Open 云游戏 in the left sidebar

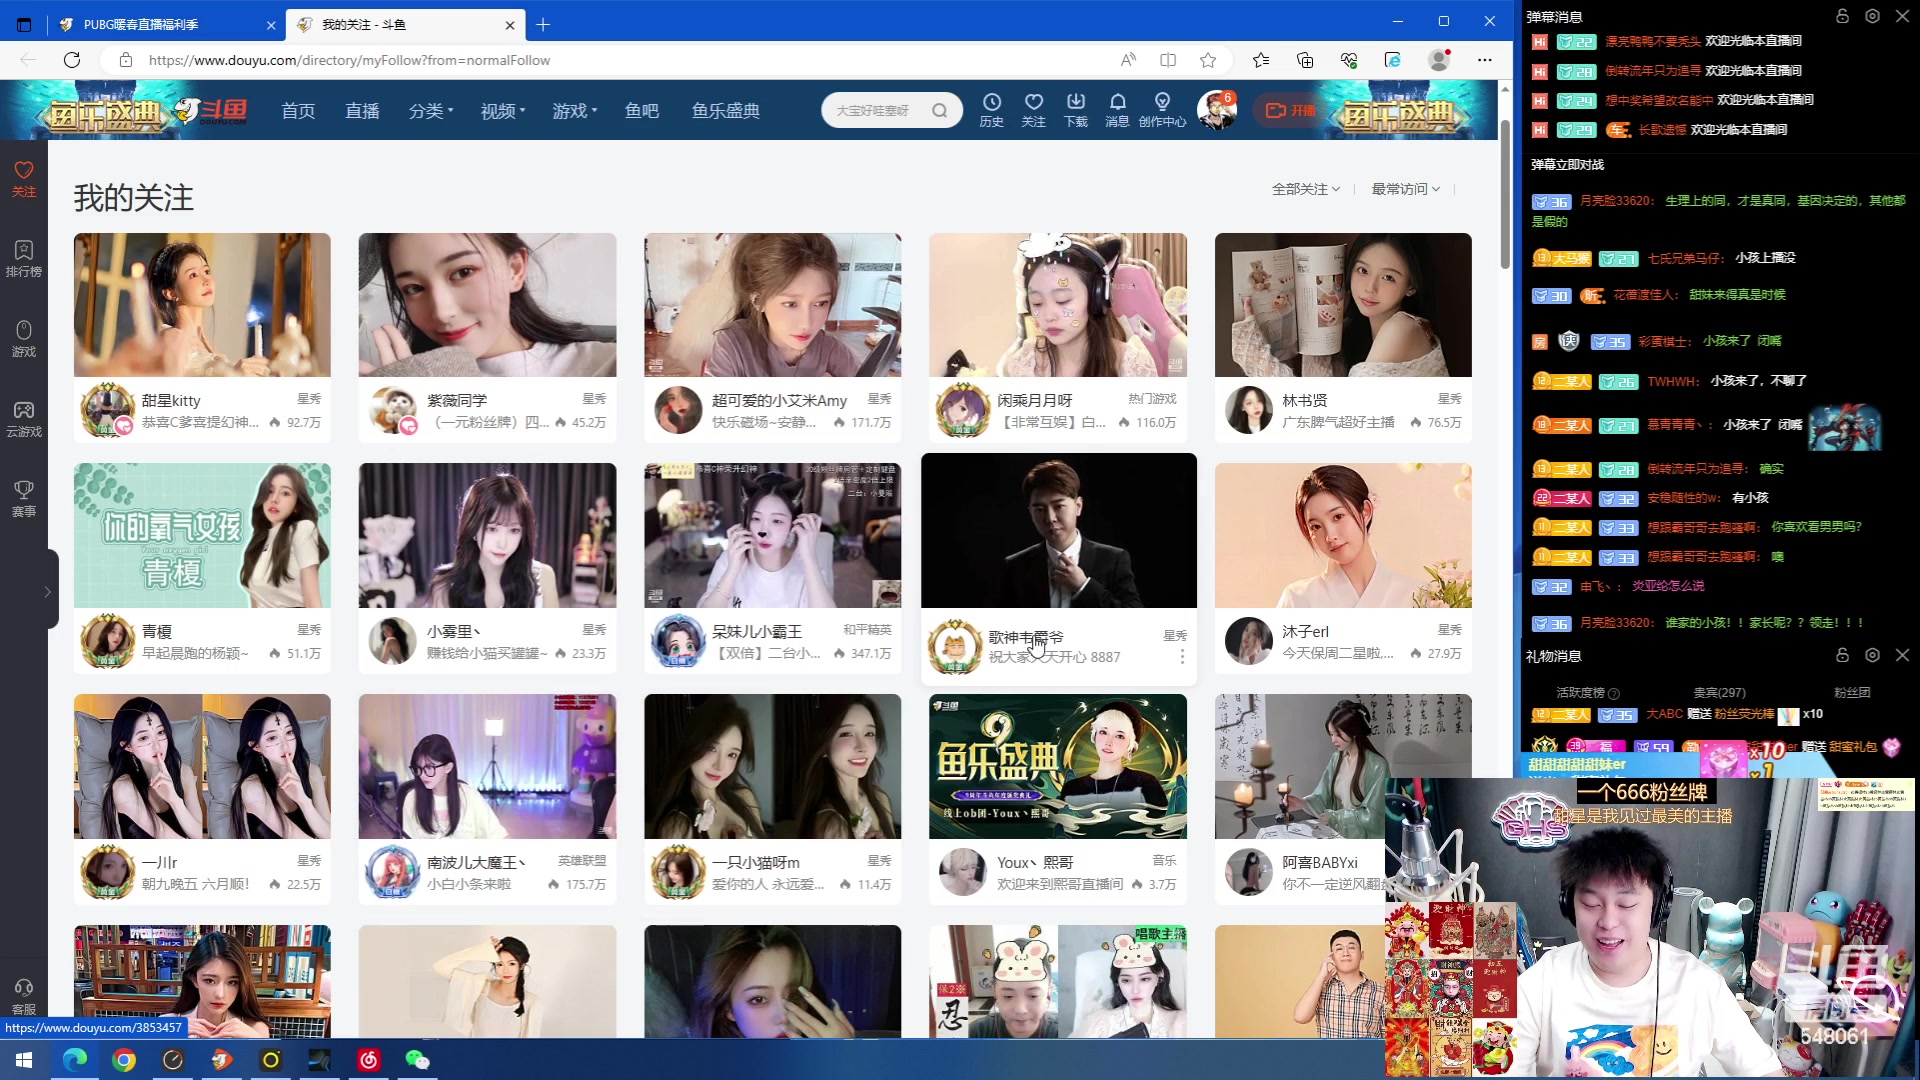24,419
